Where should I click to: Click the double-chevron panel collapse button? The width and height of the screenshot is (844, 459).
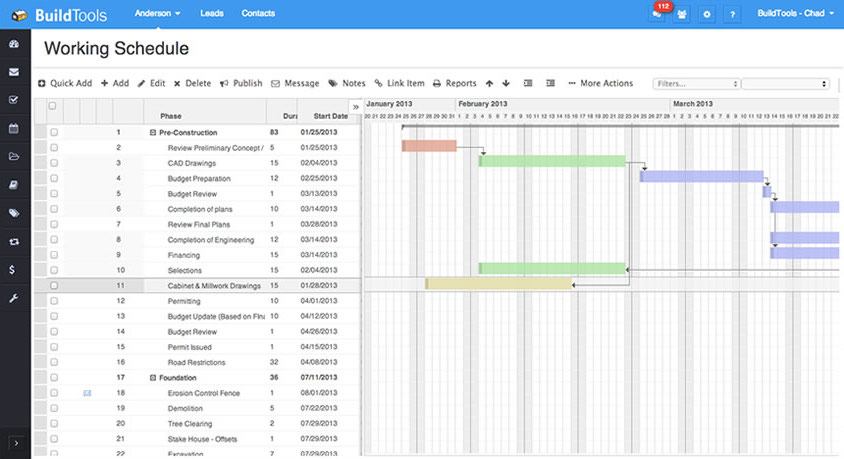pos(356,106)
